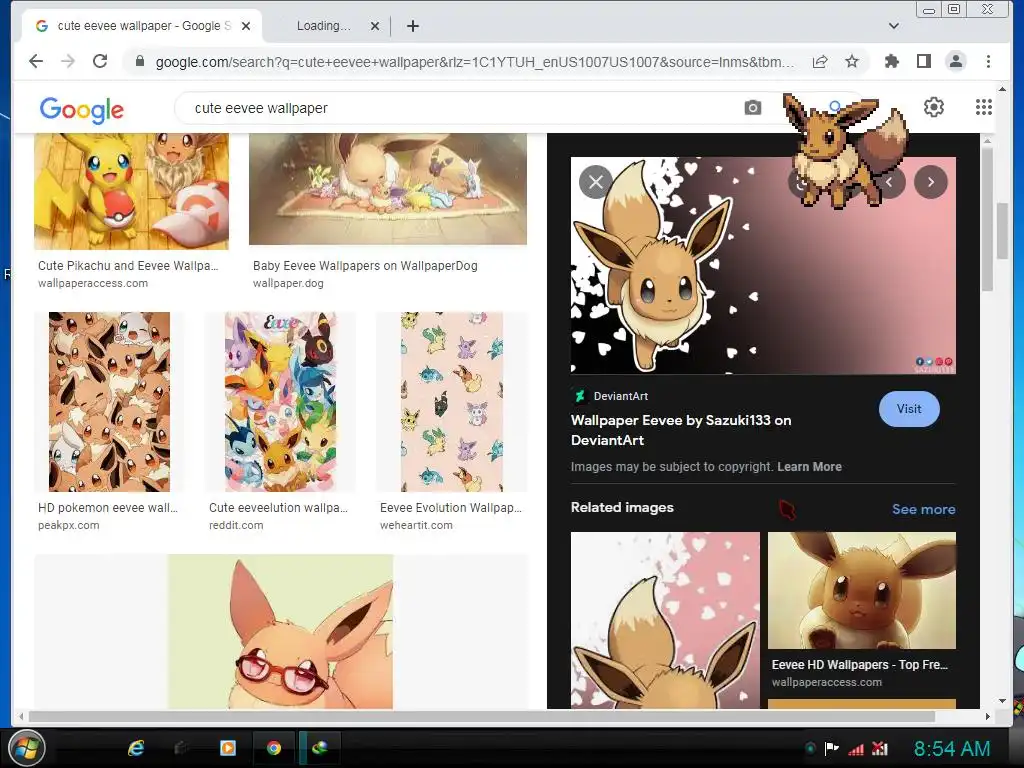Switch to the 'Loading...' tab

pyautogui.click(x=323, y=26)
